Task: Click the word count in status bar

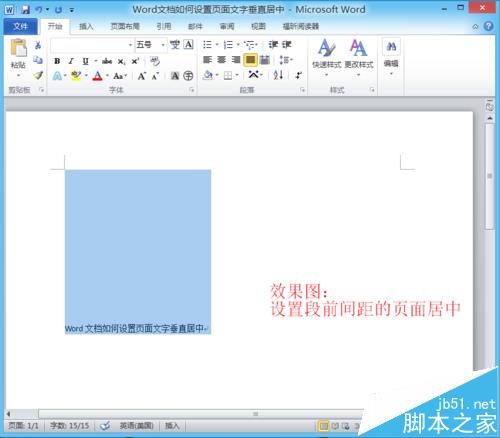Action: click(70, 426)
